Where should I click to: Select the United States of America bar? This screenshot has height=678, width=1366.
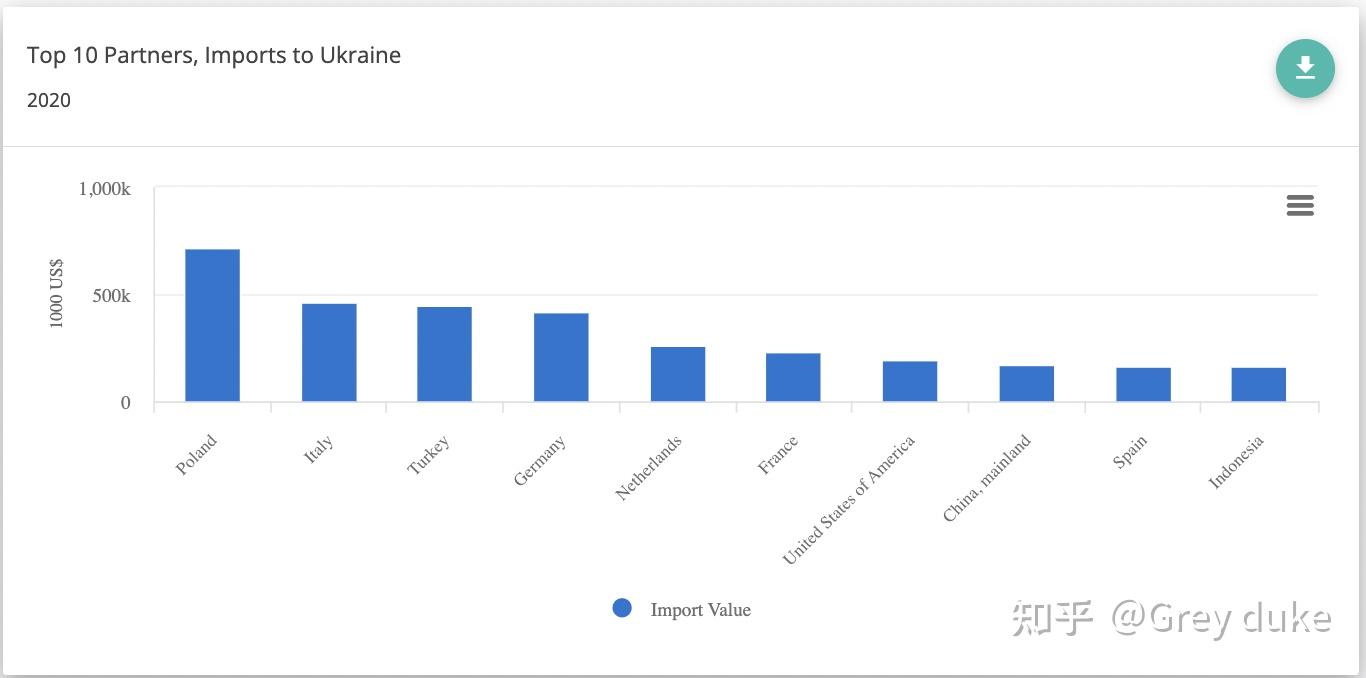(910, 382)
